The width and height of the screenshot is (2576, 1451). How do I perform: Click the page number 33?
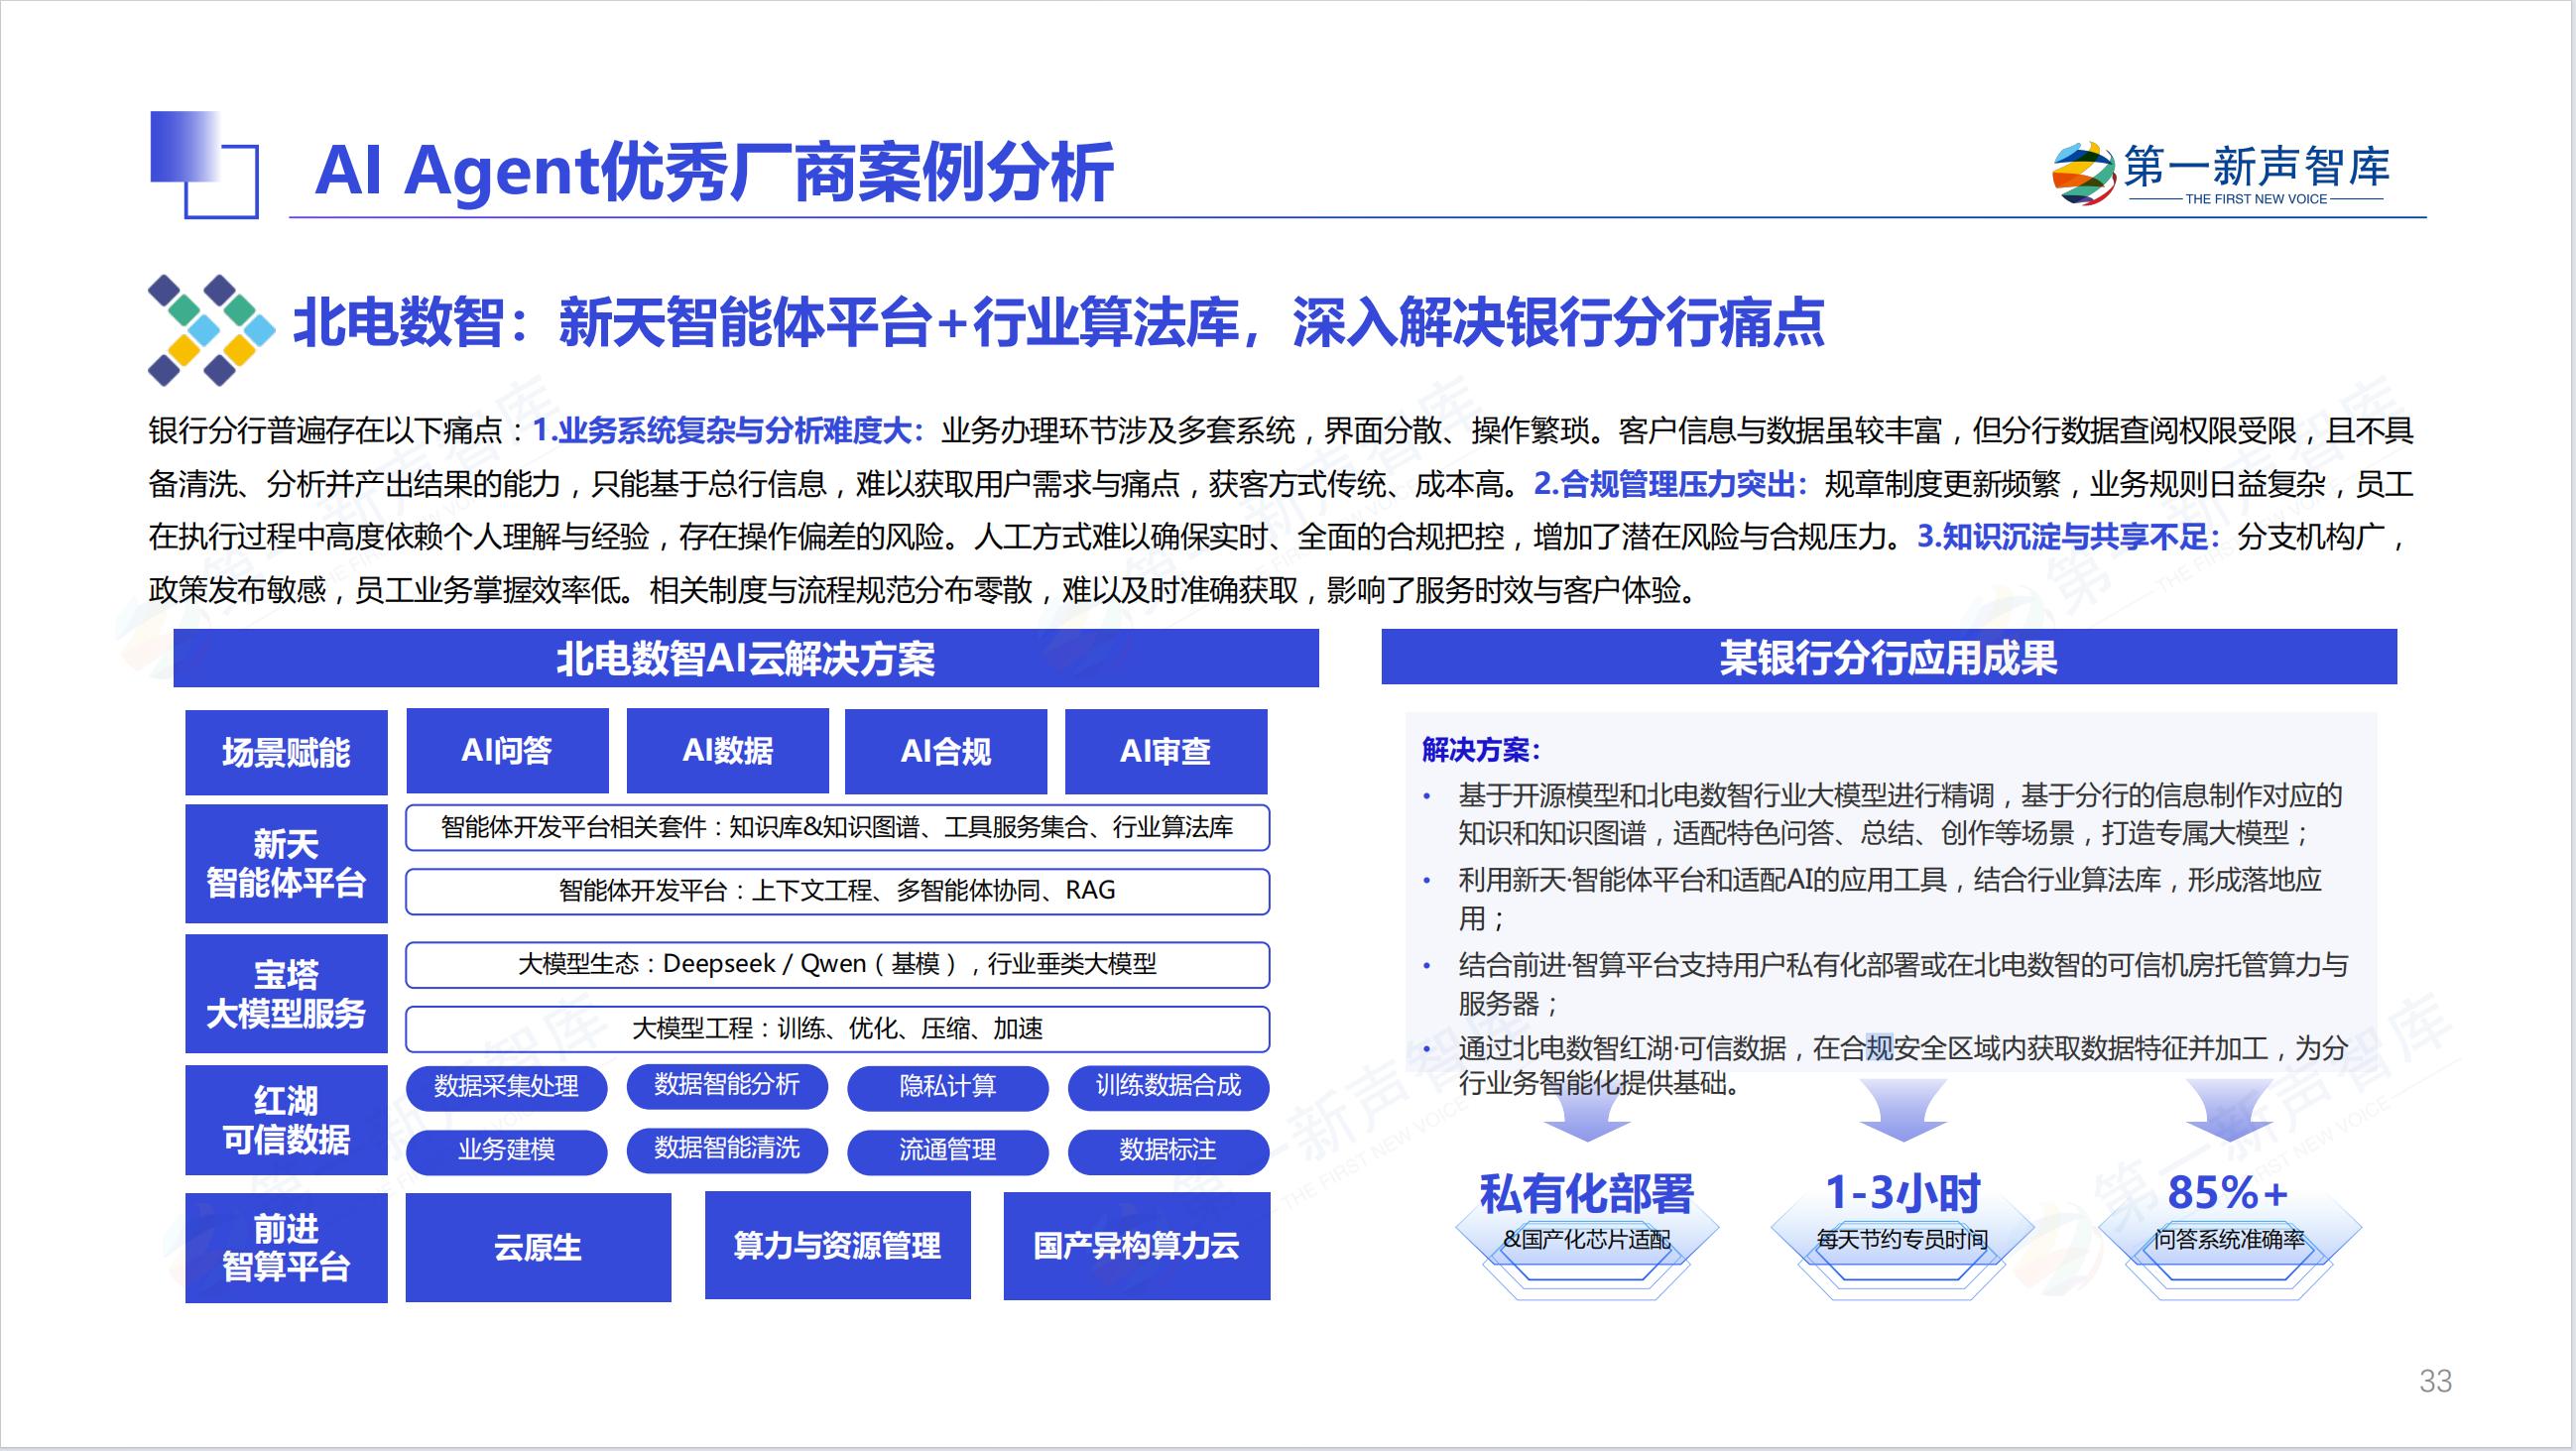coord(2435,1381)
